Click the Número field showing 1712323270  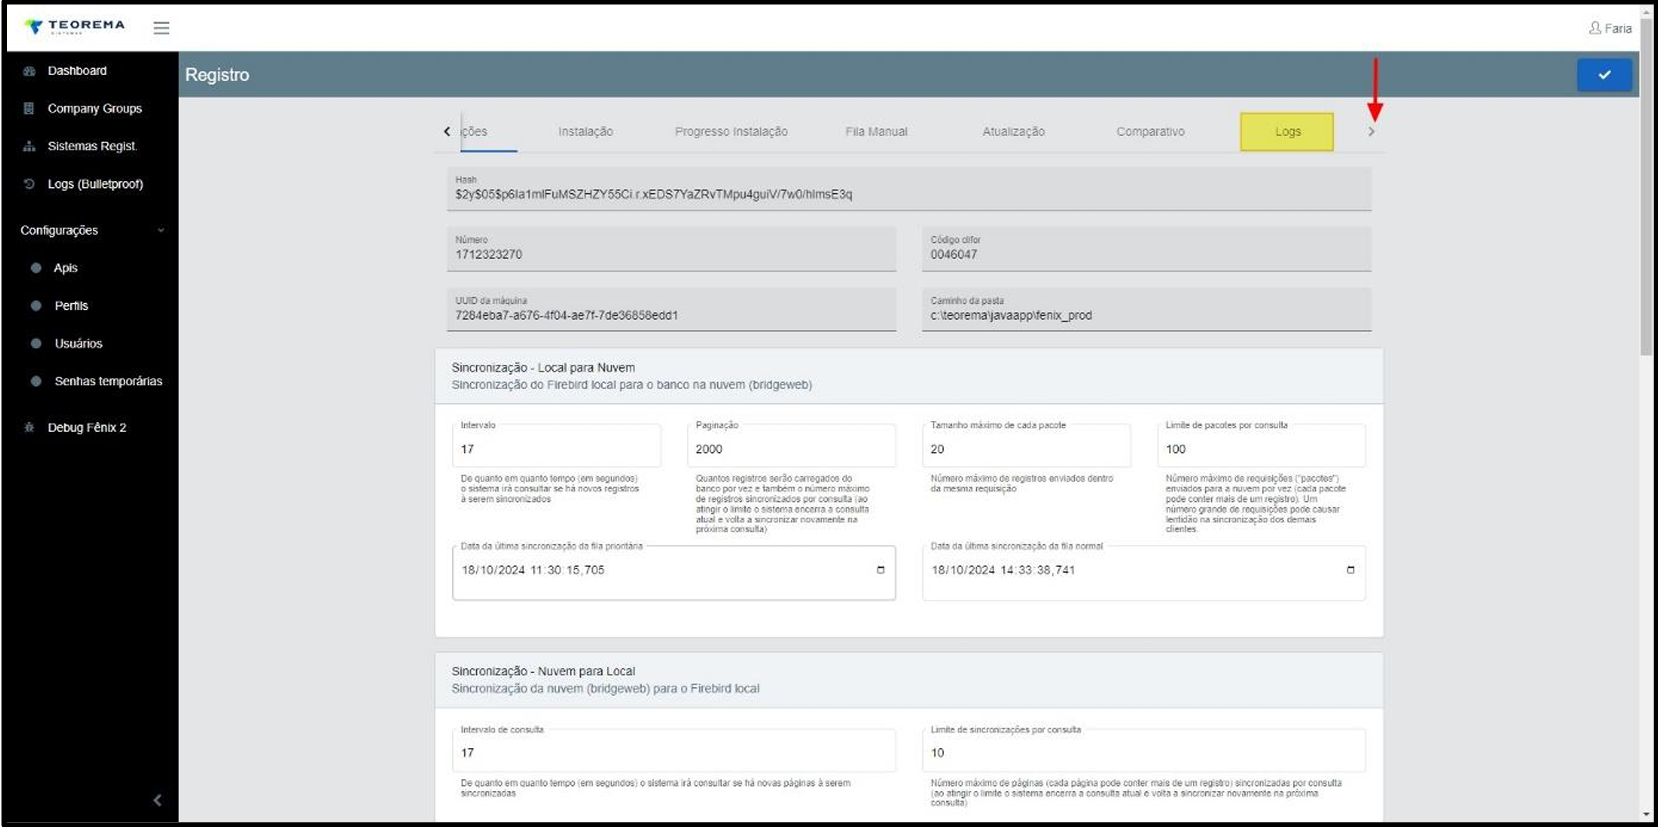[671, 249]
